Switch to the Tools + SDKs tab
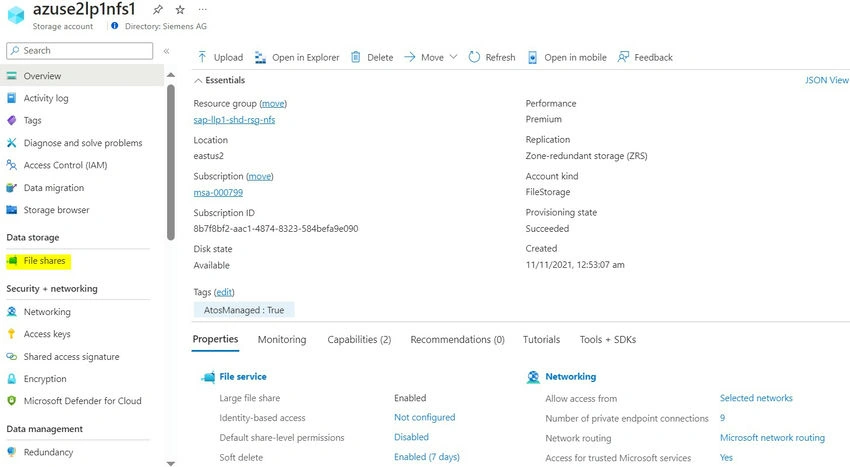This screenshot has width=850, height=467. tap(608, 340)
